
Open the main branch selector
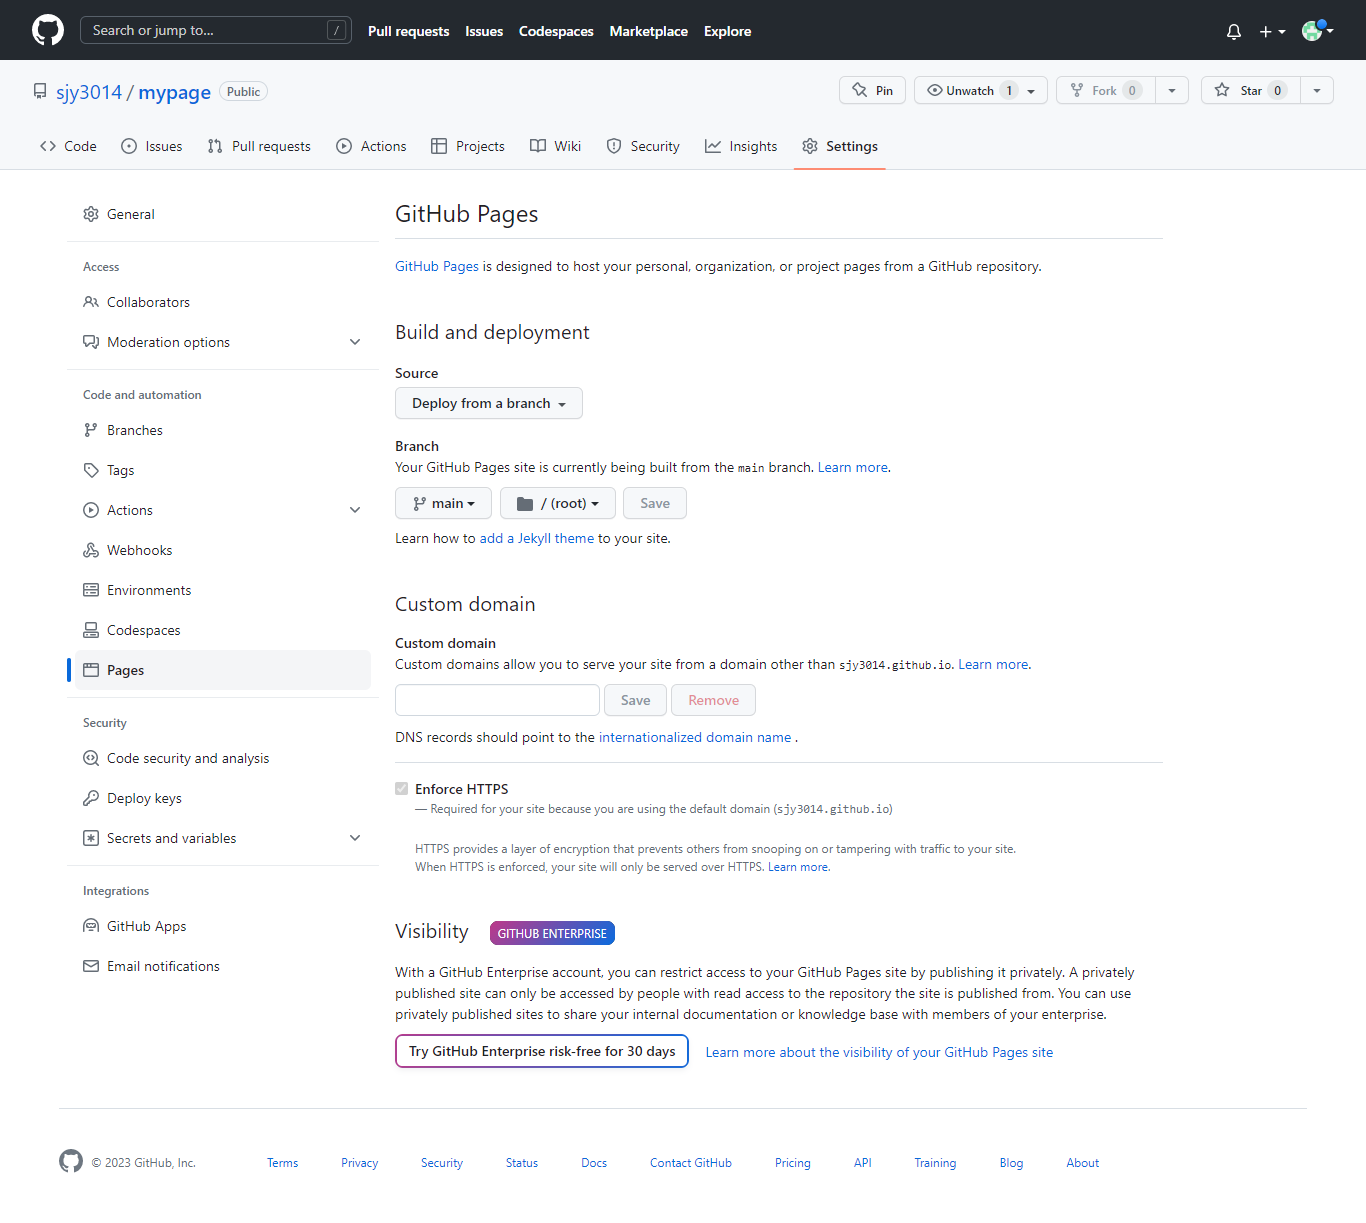pos(443,503)
